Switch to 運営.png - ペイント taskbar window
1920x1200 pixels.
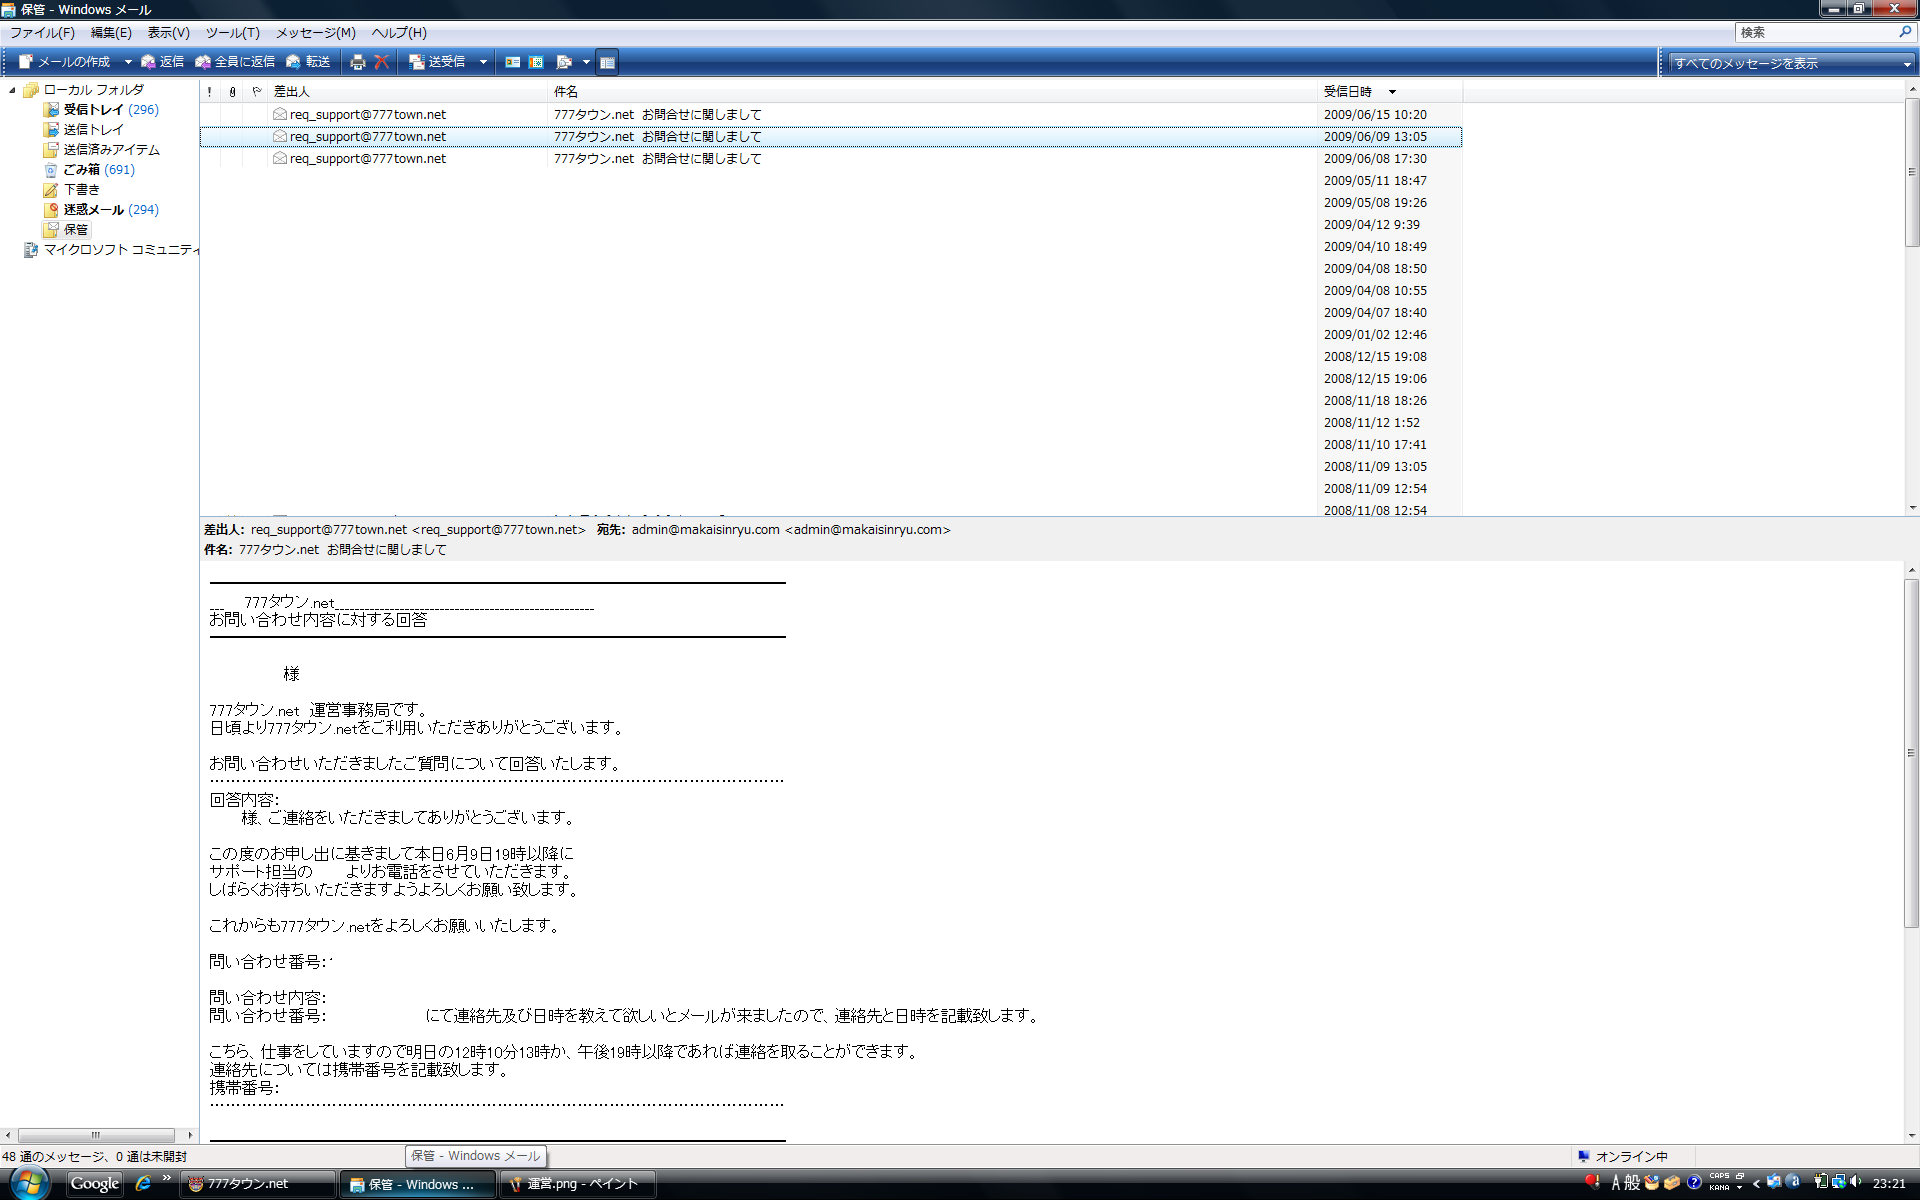click(x=577, y=1184)
